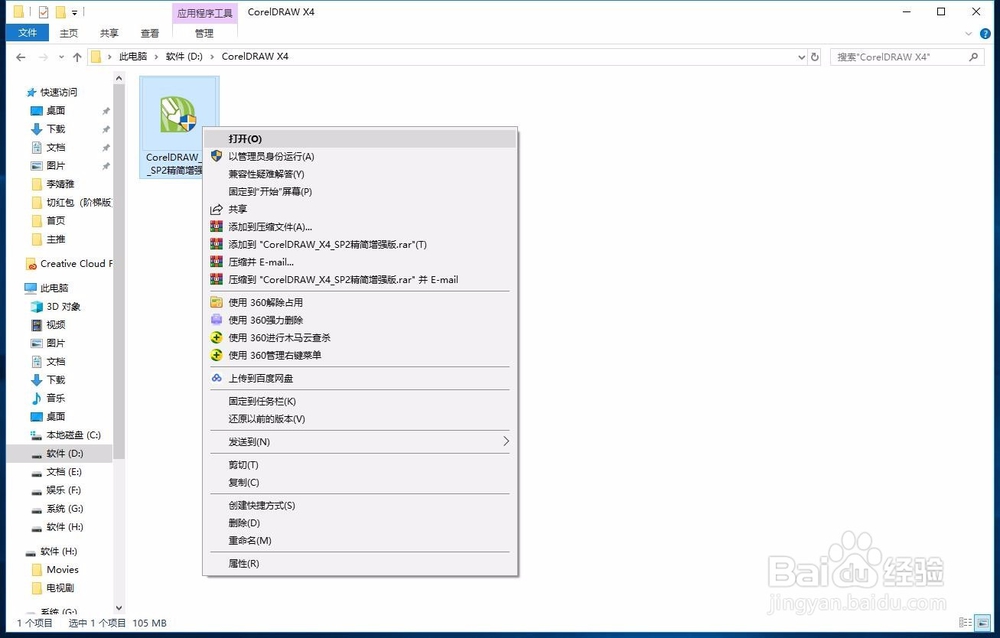Select the 软件 (D:) drive
Viewport: 1000px width, 638px height.
point(60,454)
